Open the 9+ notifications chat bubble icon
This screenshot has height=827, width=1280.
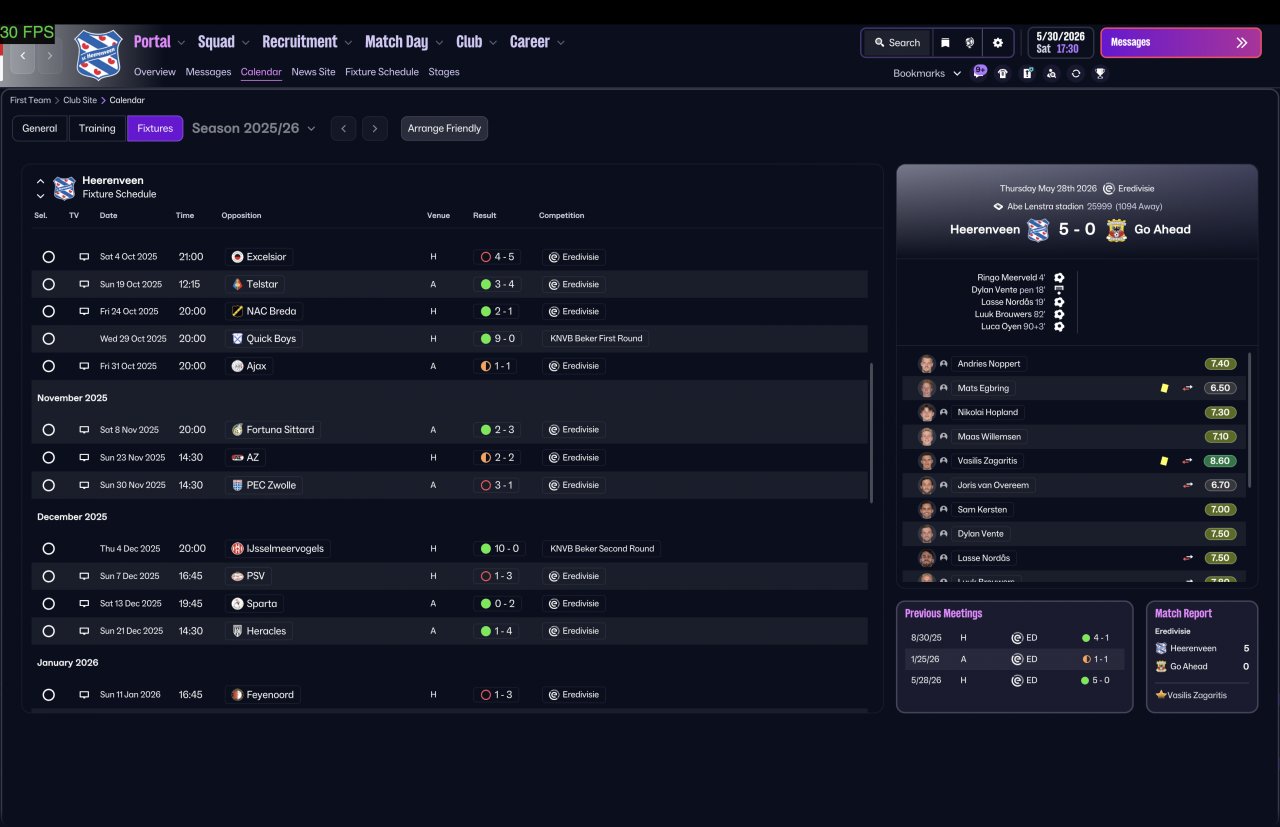[x=980, y=72]
